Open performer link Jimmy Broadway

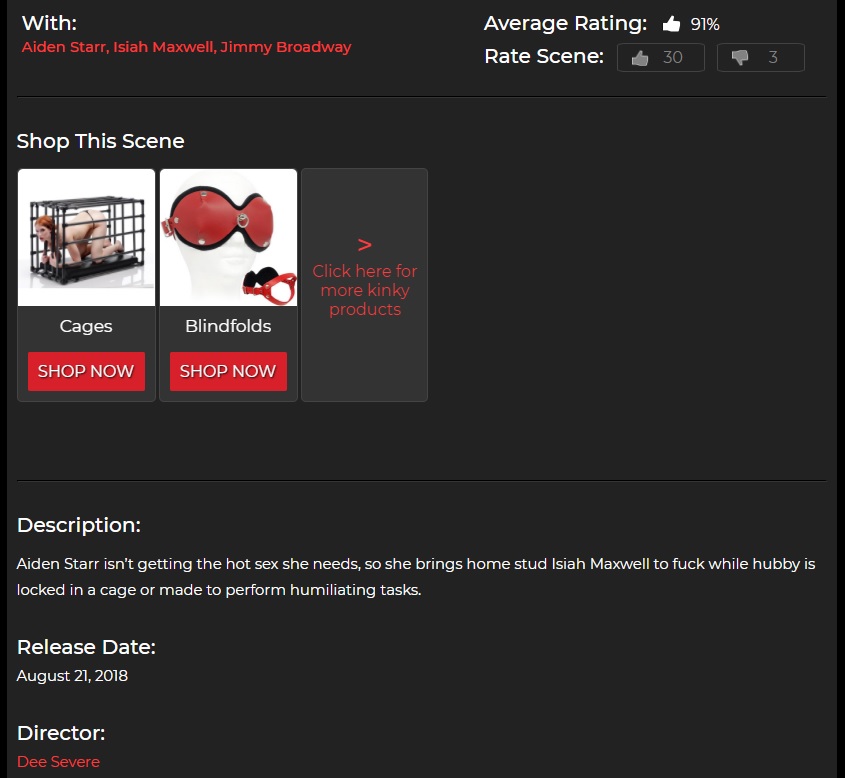click(286, 47)
